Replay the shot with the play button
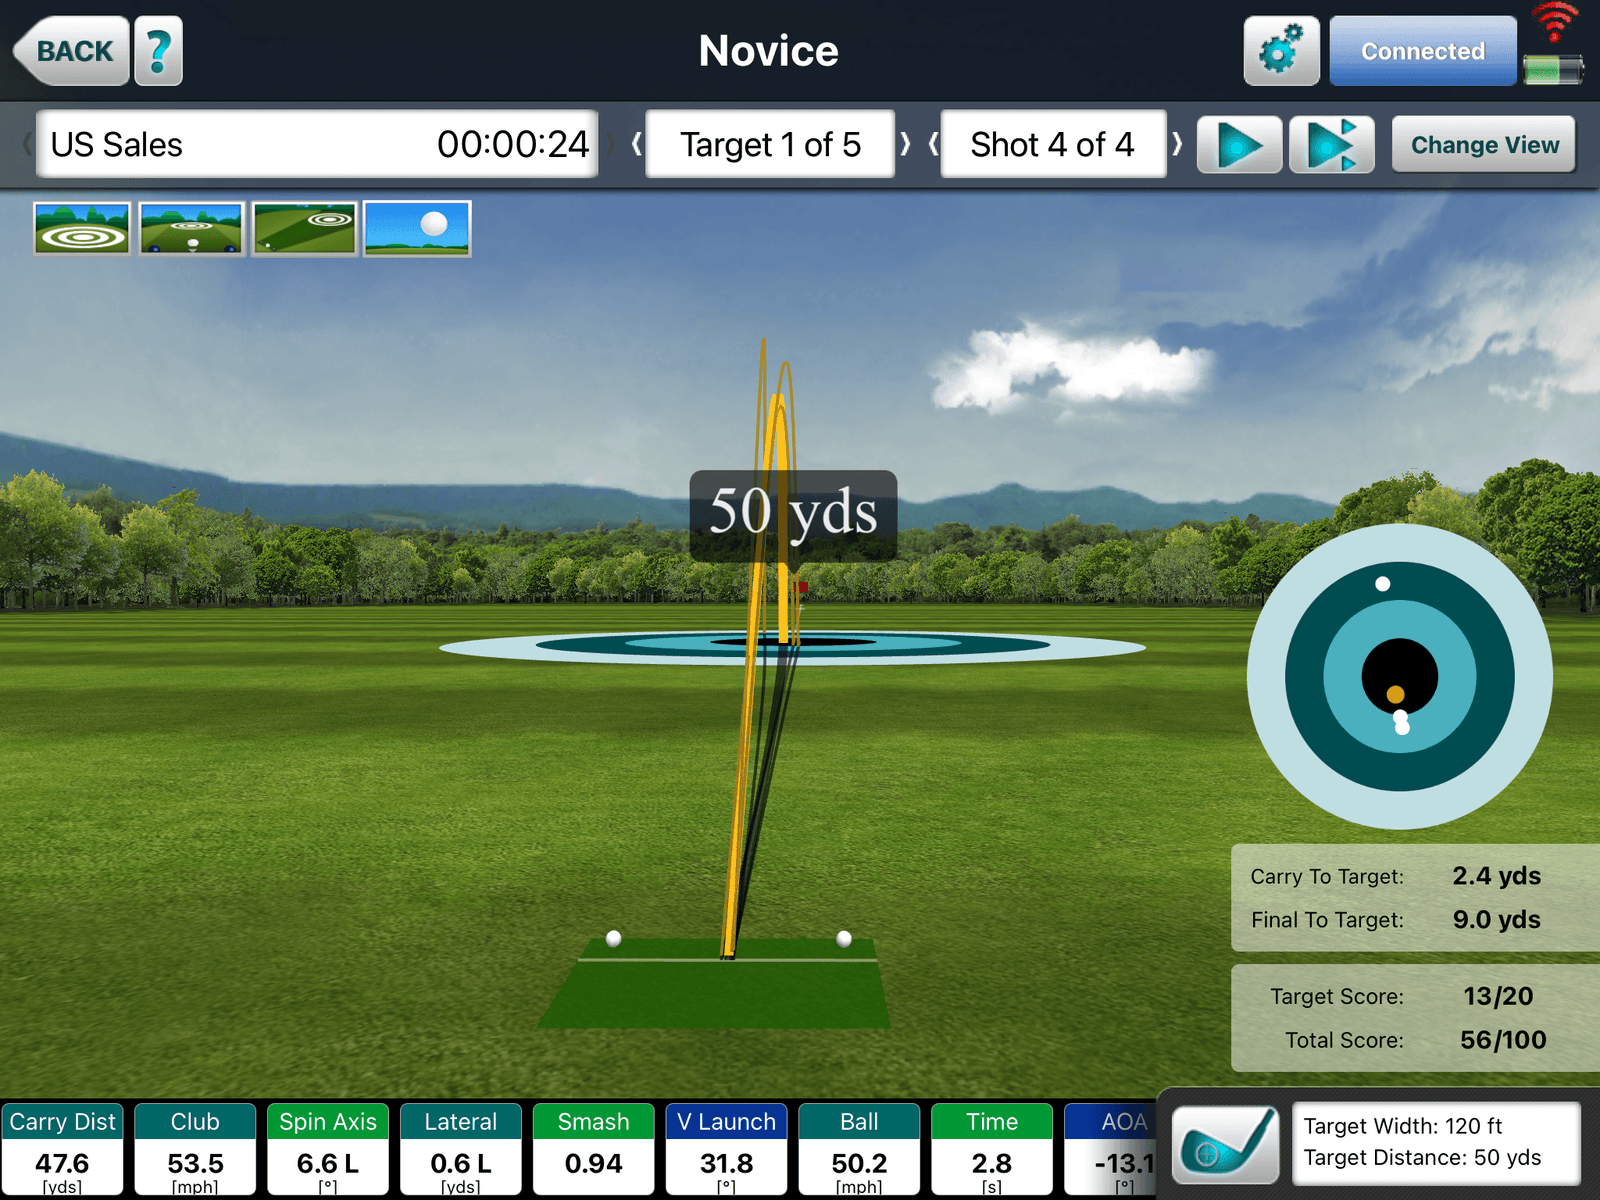 click(1238, 144)
